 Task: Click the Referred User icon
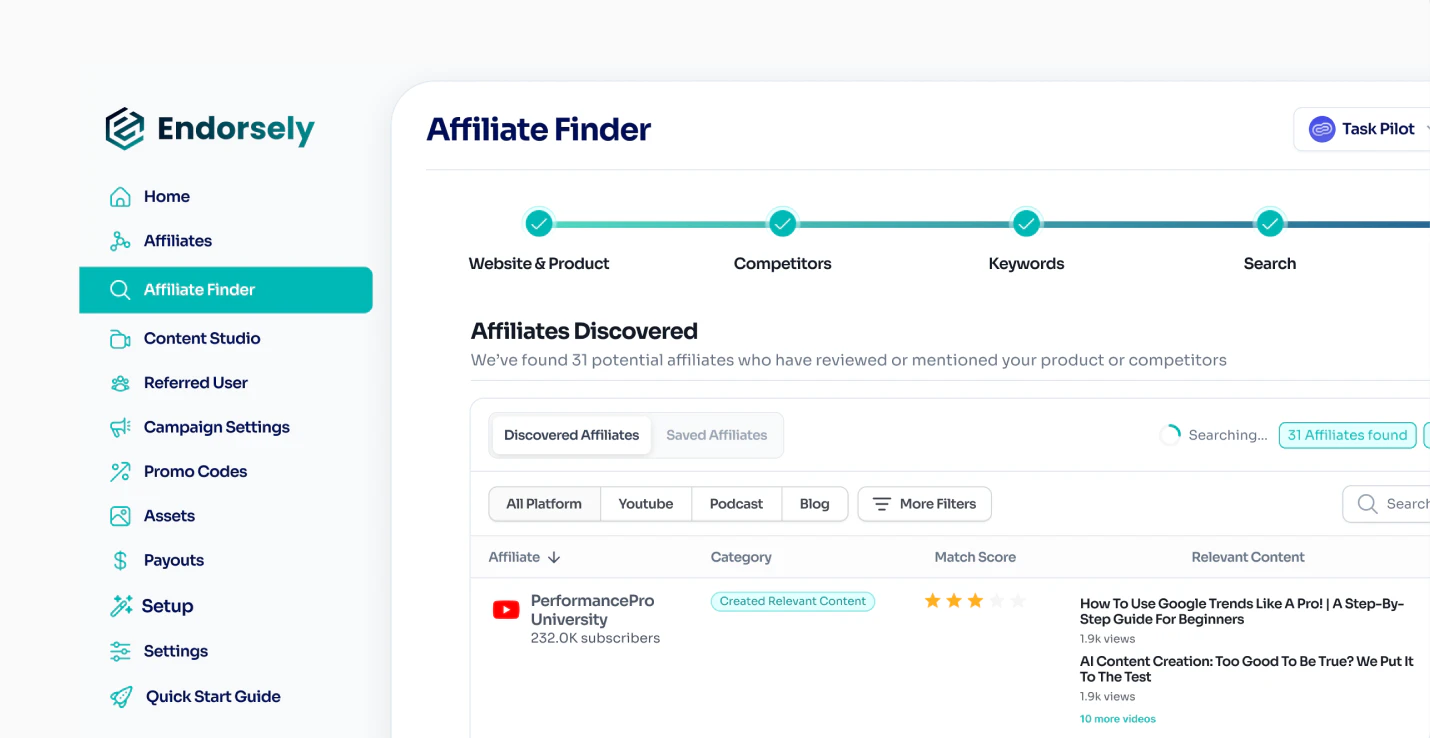pos(119,382)
